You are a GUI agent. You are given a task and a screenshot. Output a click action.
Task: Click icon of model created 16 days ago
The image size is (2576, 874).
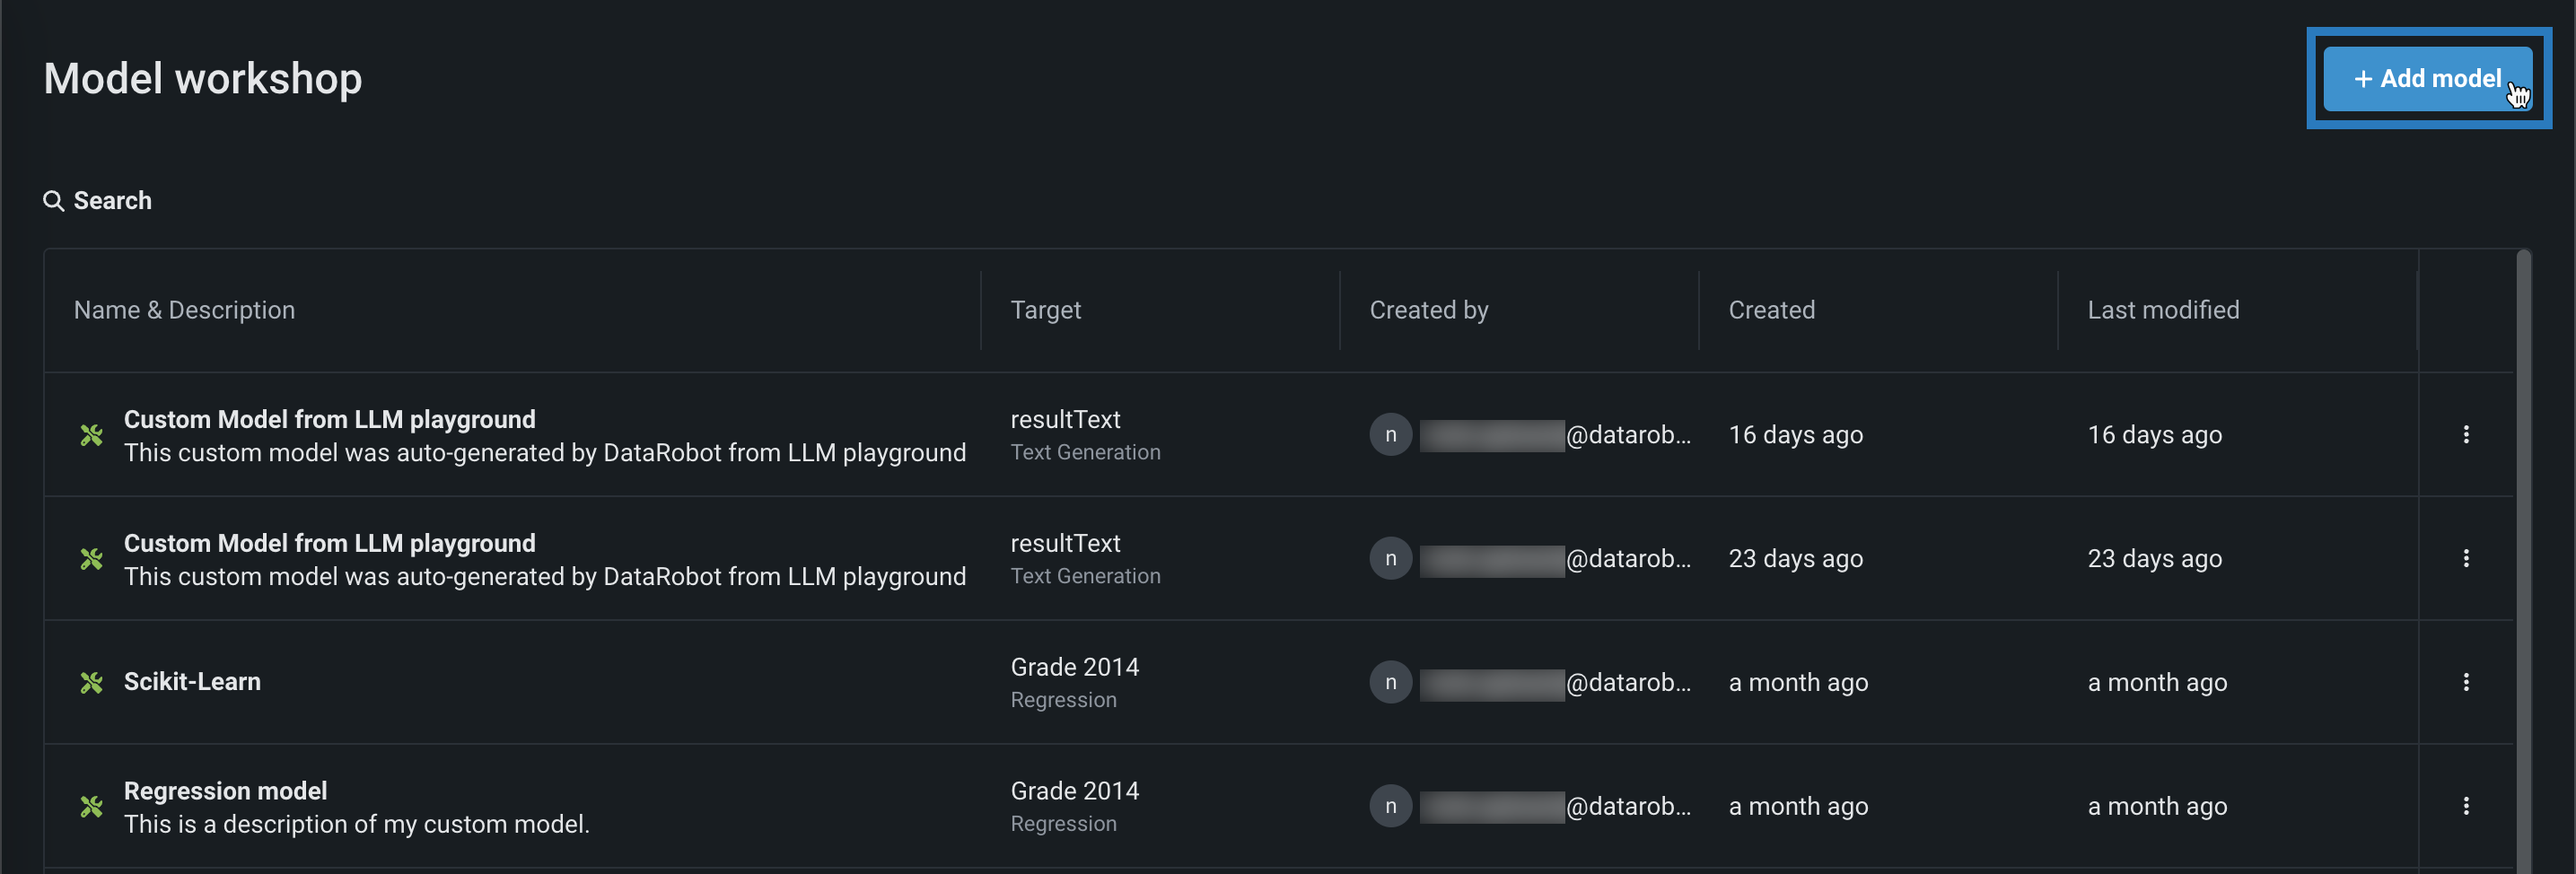(x=91, y=435)
